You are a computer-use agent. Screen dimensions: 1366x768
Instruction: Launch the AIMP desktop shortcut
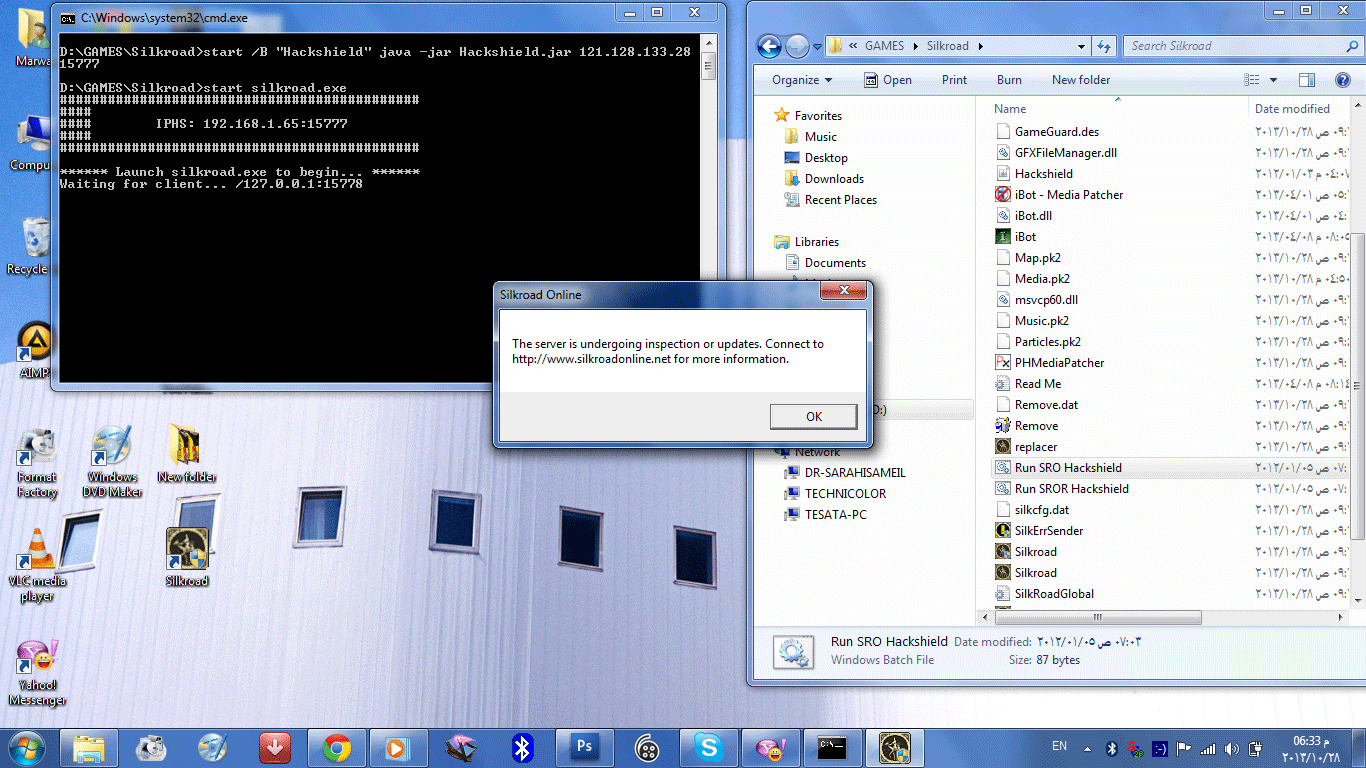[x=36, y=350]
